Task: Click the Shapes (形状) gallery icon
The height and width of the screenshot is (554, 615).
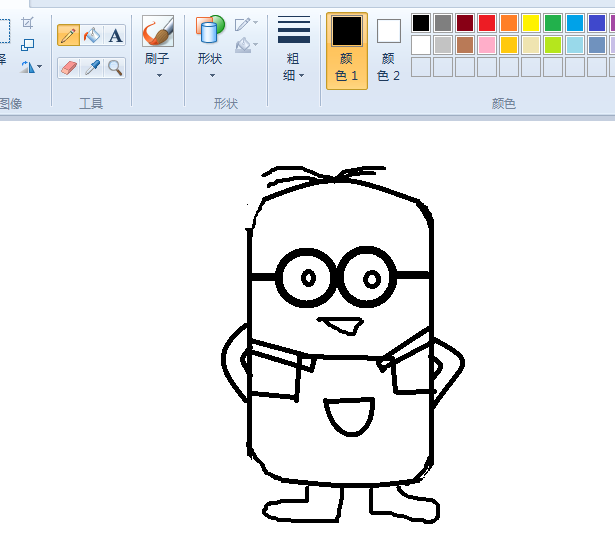Action: [x=210, y=30]
